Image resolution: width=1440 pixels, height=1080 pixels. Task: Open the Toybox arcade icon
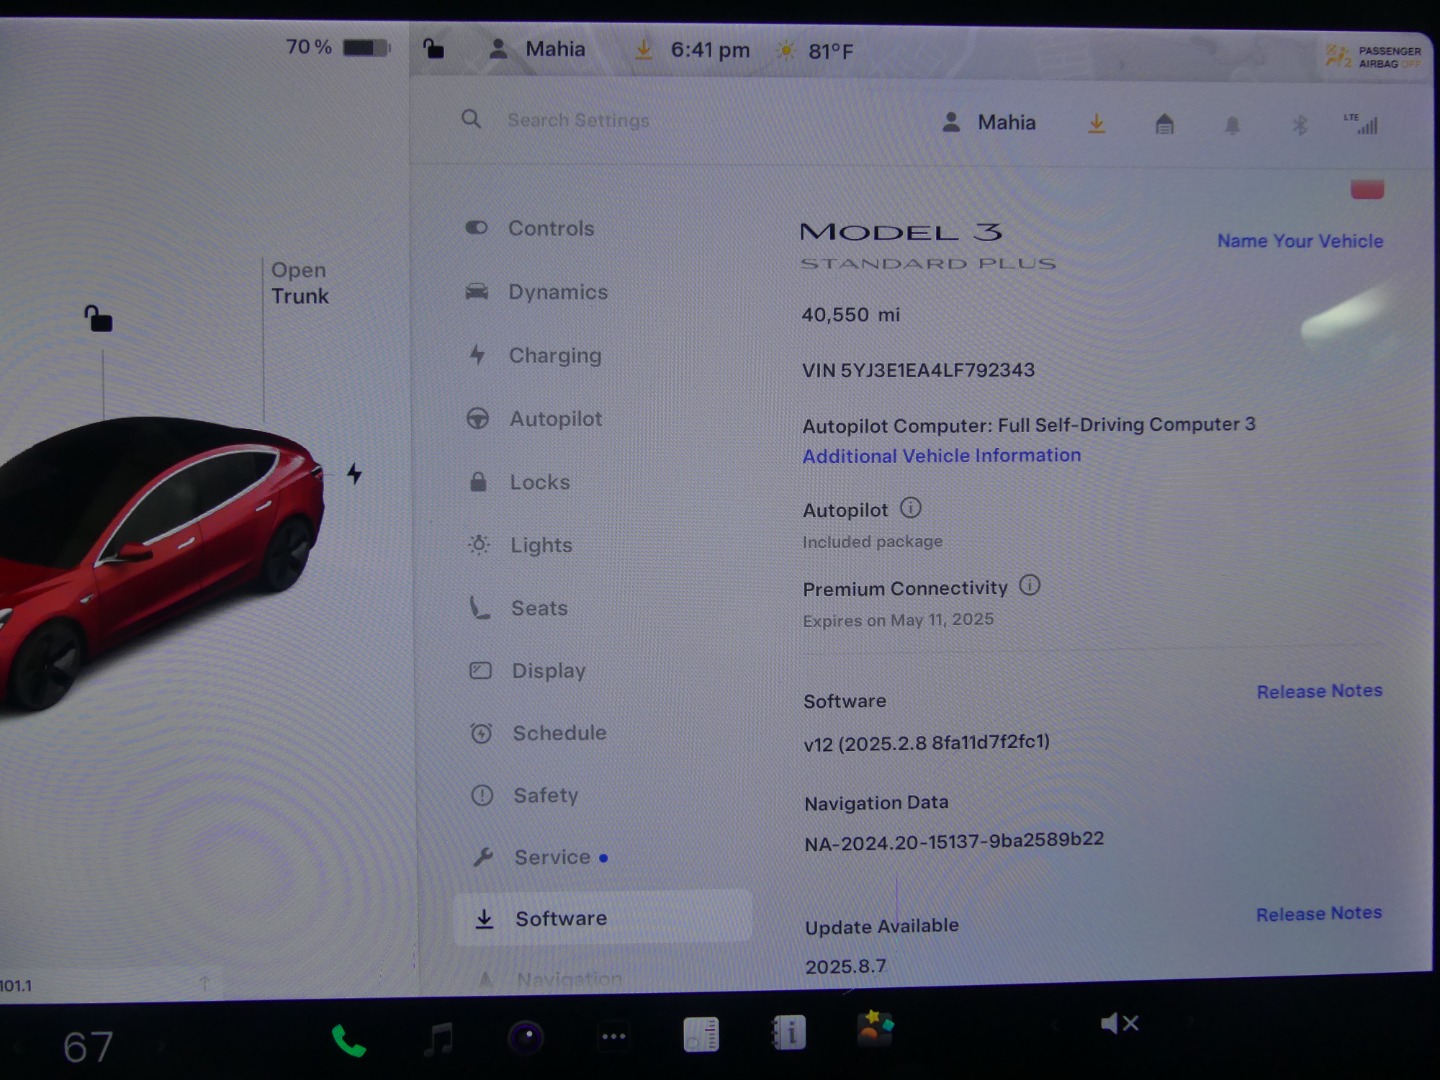(x=875, y=1028)
